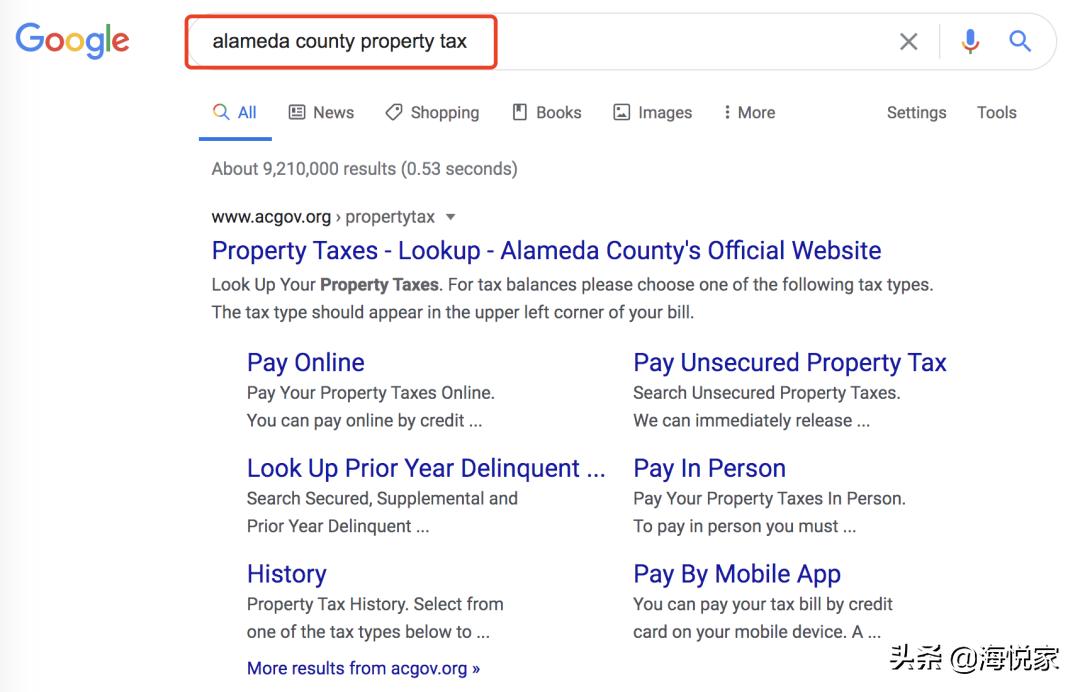
Task: Open Property Taxes - Lookup result title
Action: coord(546,250)
